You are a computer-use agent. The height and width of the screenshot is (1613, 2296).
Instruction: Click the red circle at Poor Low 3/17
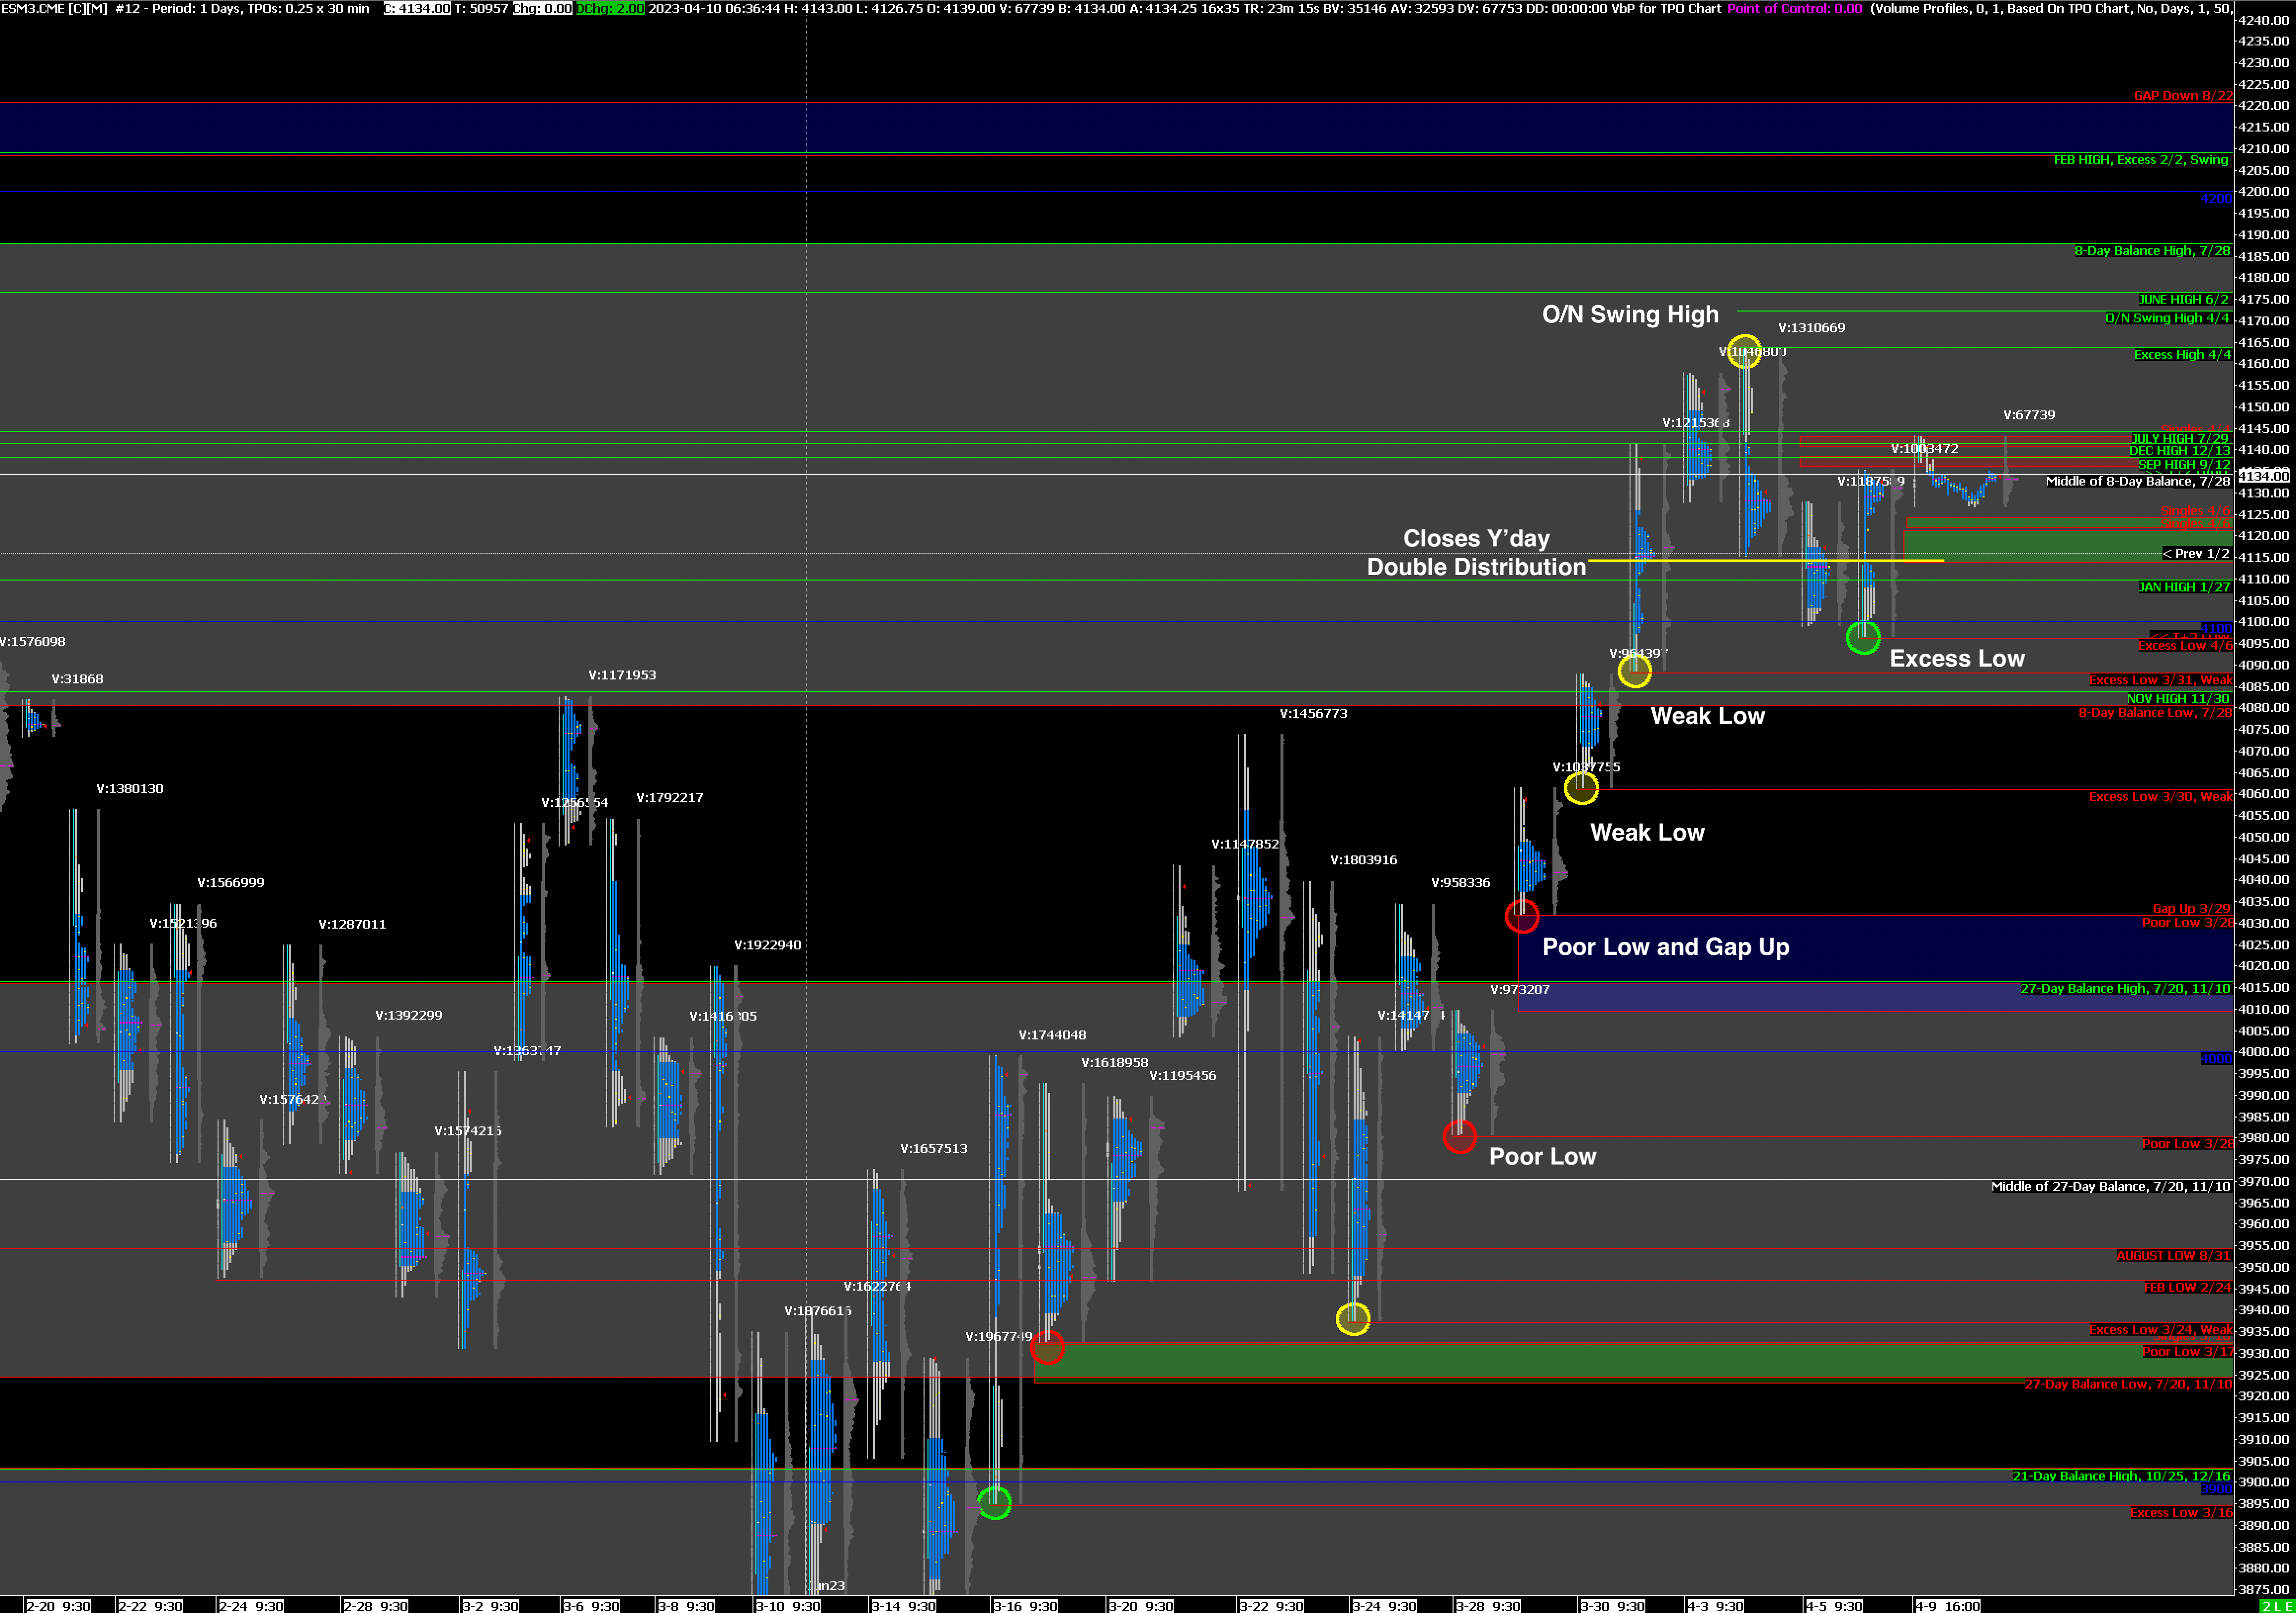click(x=1047, y=1347)
